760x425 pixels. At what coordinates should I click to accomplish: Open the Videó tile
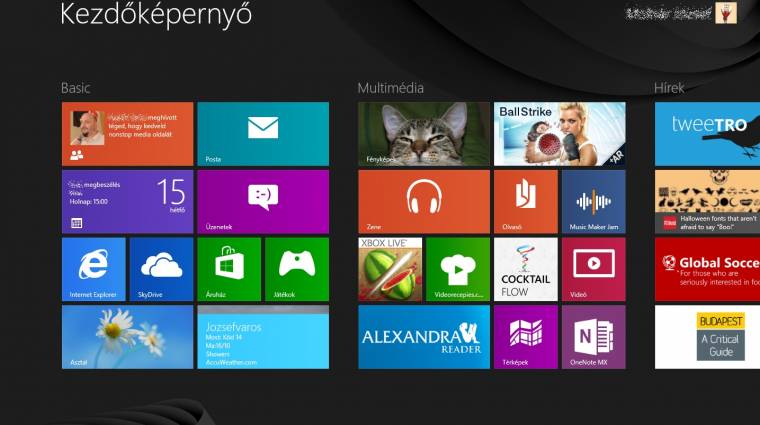tap(594, 269)
